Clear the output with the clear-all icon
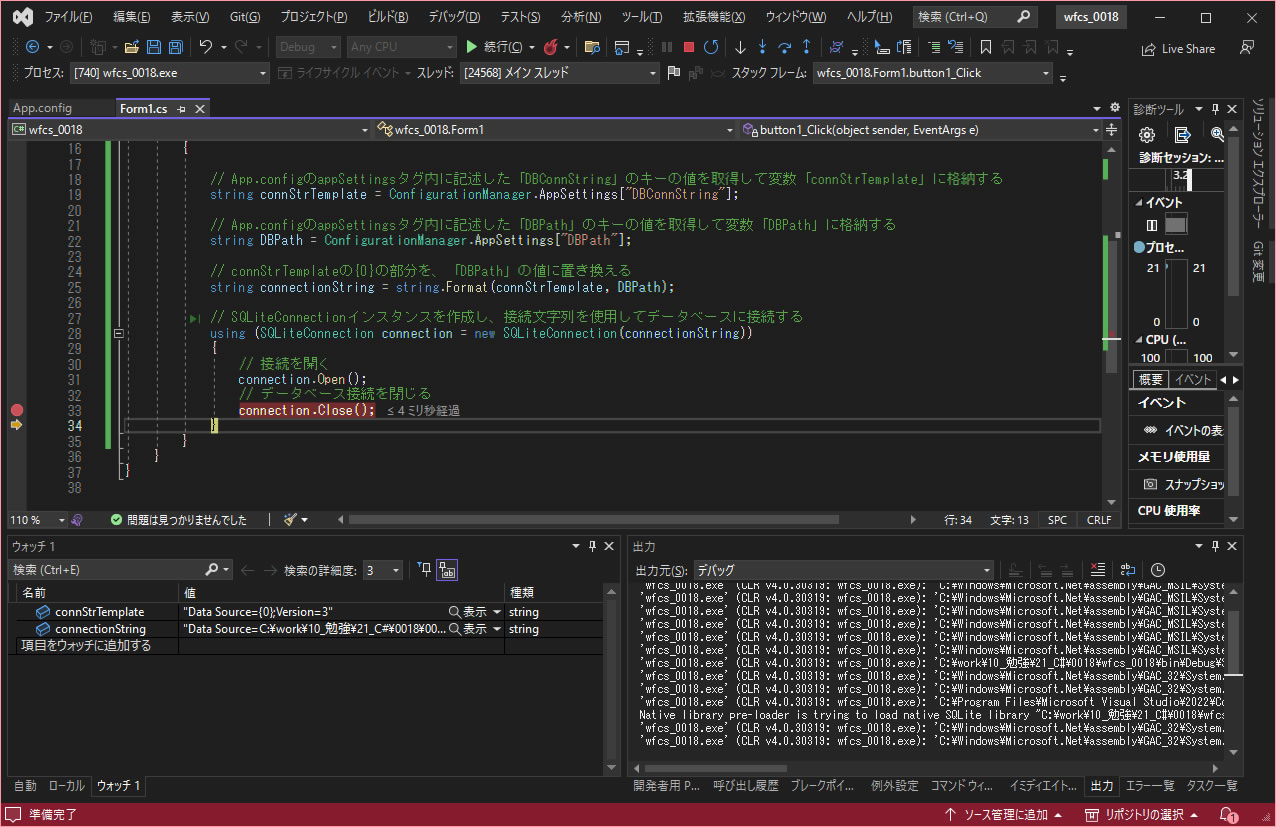Viewport: 1276px width, 827px height. [x=1097, y=568]
